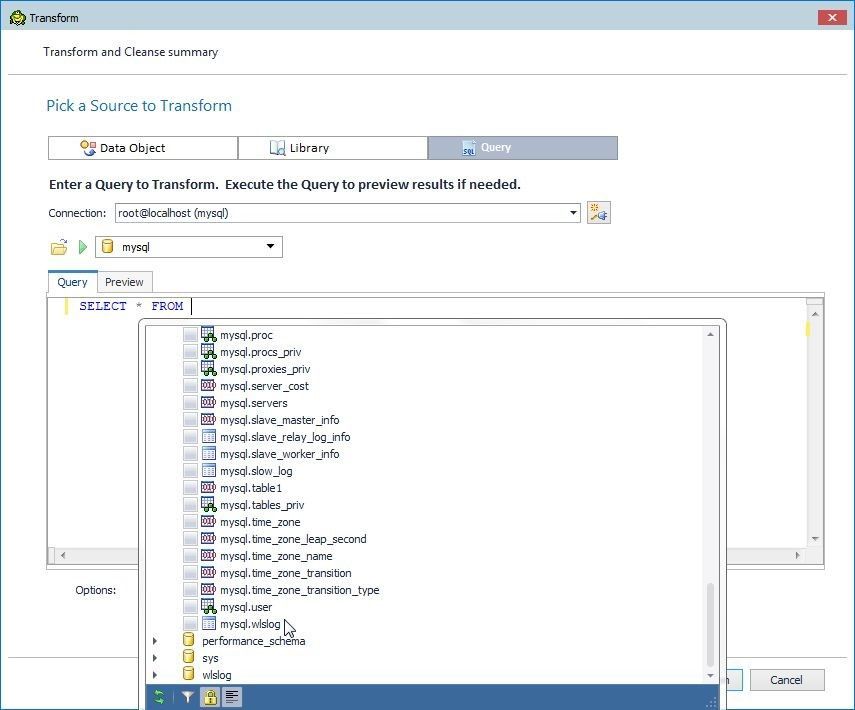Check the mysql.proc checkbox
The width and height of the screenshot is (855, 710).
pyautogui.click(x=190, y=335)
